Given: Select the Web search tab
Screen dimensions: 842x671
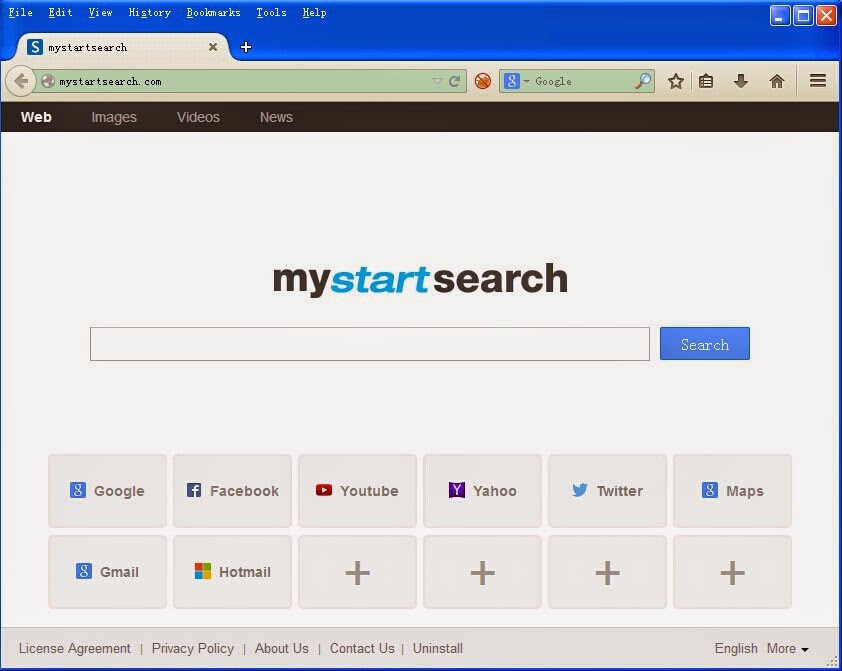Looking at the screenshot, I should 36,117.
